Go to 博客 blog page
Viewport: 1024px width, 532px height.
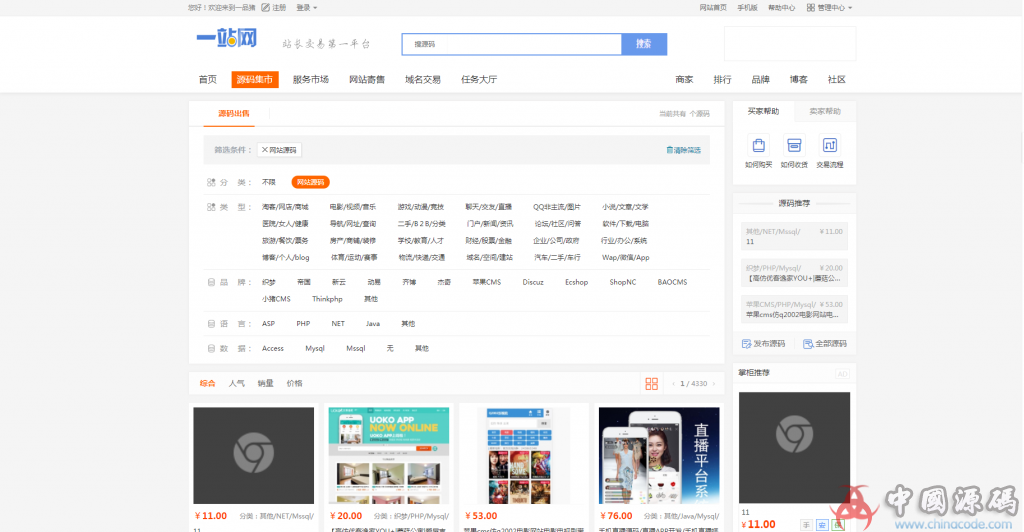tap(798, 80)
